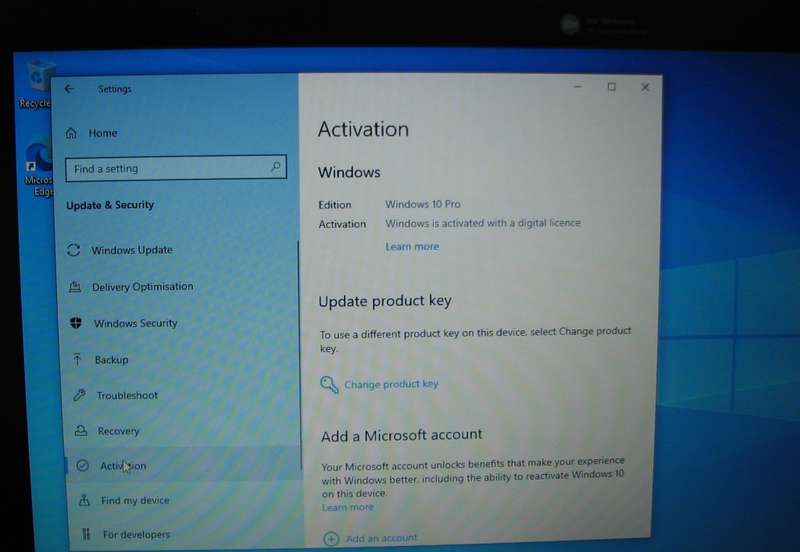Viewport: 800px width, 552px height.
Task: Click Learn more under Microsoft account text
Action: [x=347, y=507]
